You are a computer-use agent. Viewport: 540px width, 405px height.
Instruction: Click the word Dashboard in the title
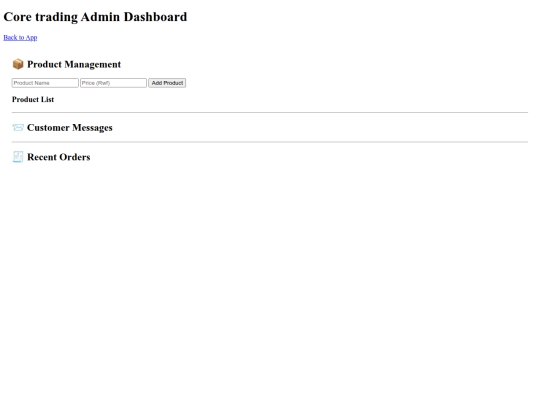point(155,17)
